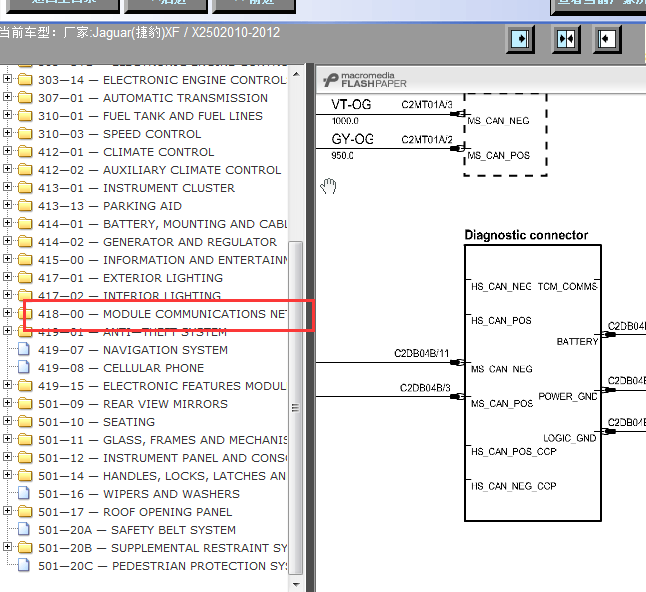Click the split-panel center arrows icon
This screenshot has height=592, width=646.
pos(566,39)
